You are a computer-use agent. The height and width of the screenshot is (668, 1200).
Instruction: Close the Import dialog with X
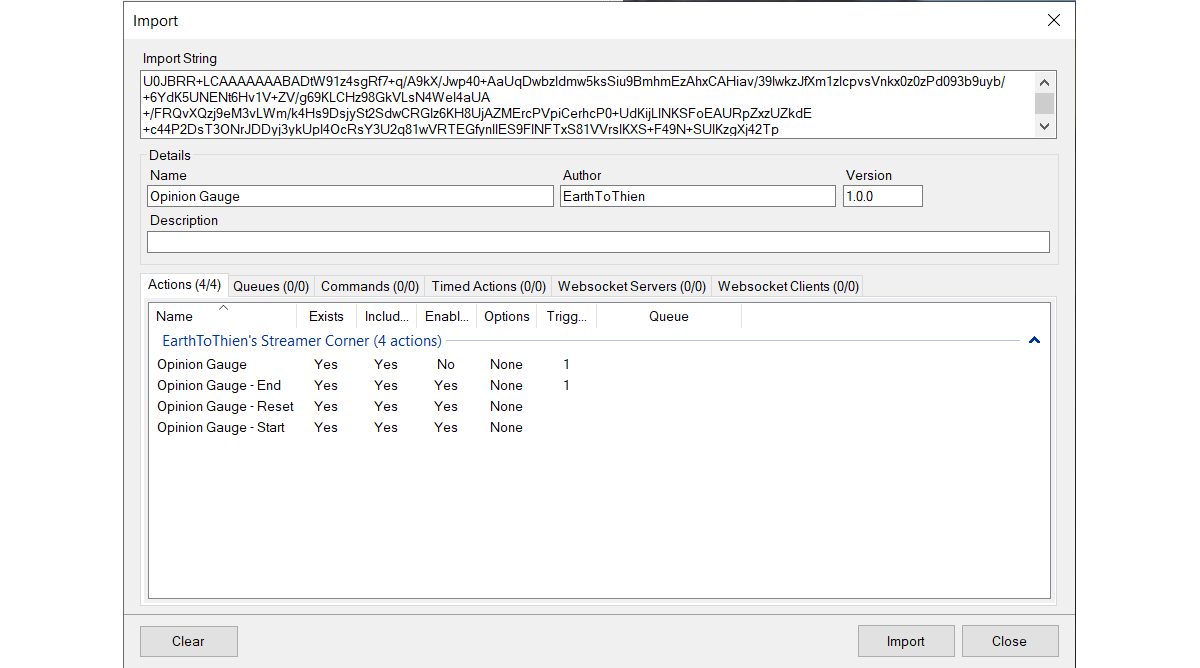(x=1053, y=20)
